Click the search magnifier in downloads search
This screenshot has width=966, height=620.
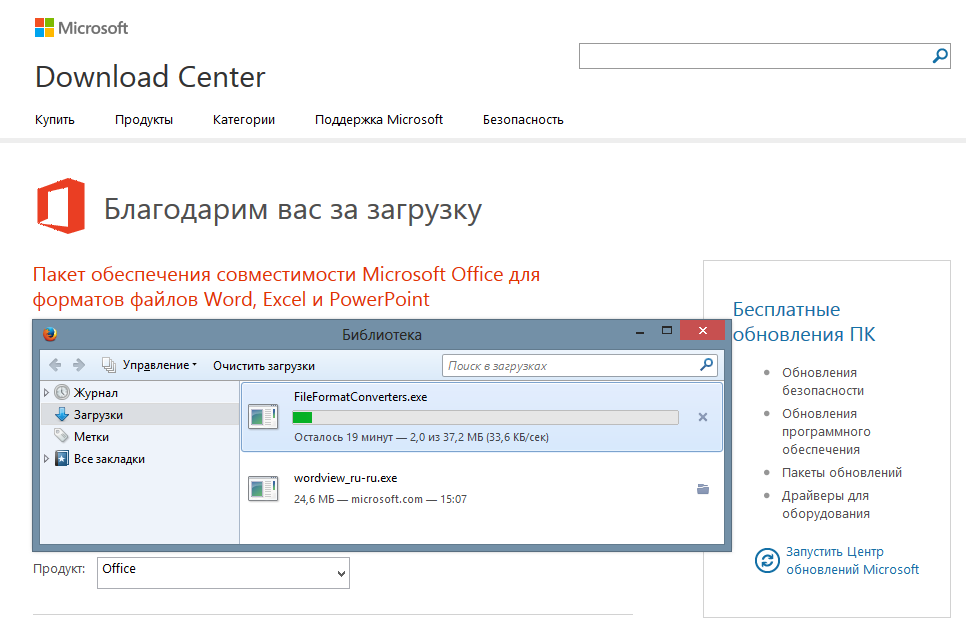coord(707,365)
